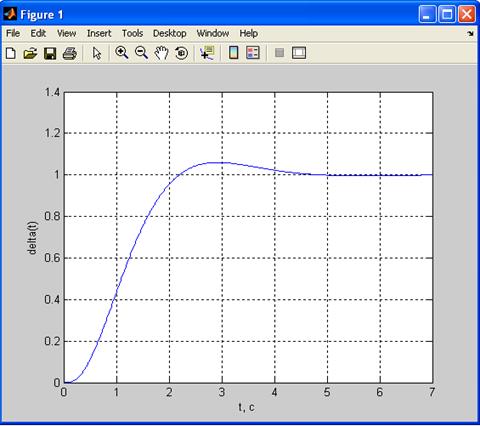Select the Edit Plot arrow tool

point(97,53)
